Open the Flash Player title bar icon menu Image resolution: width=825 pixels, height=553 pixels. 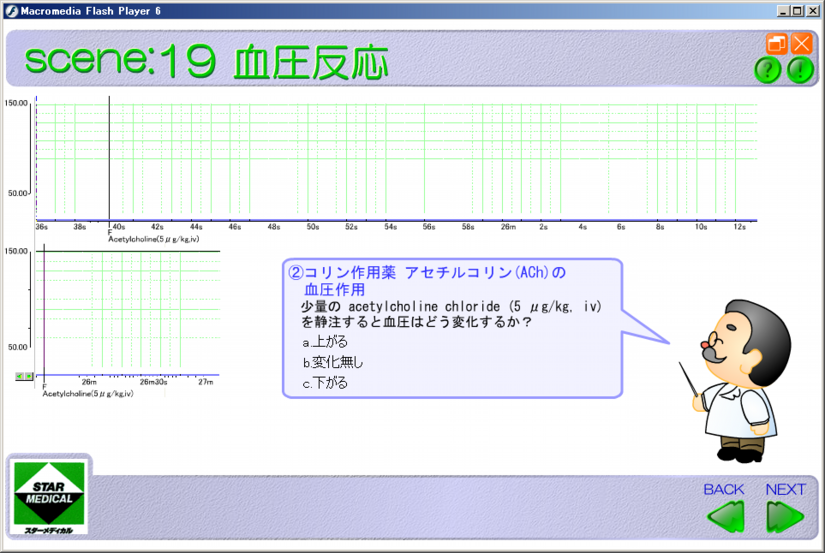(9, 9)
